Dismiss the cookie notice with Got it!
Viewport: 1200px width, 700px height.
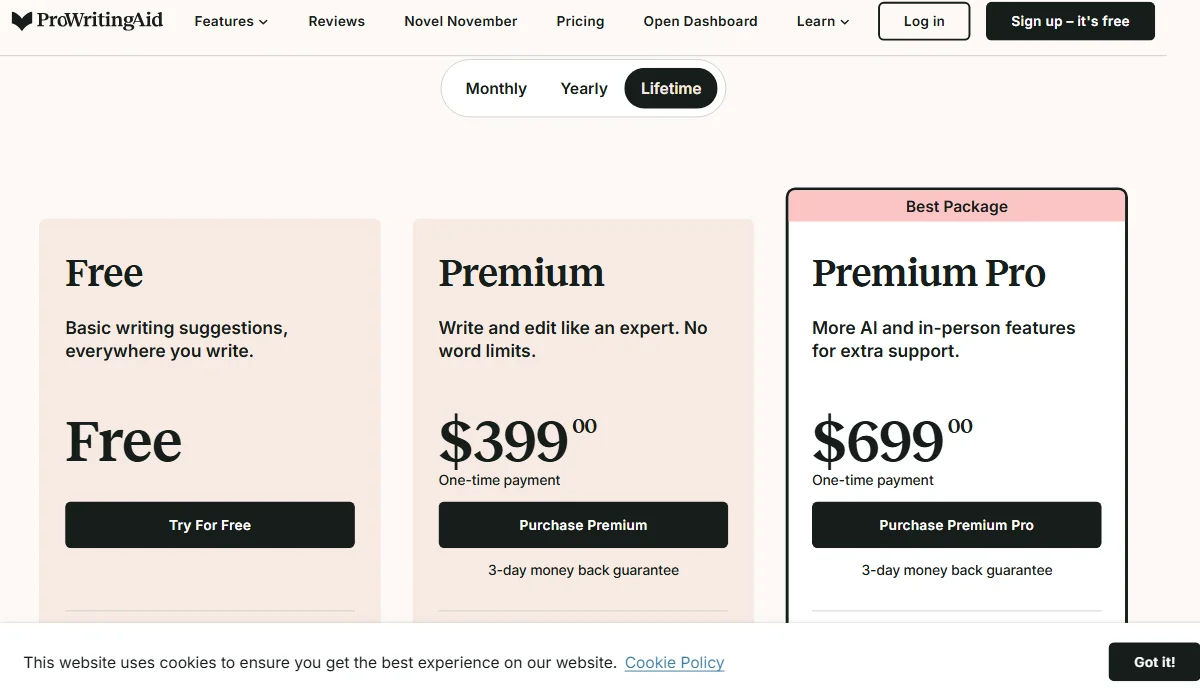tap(1154, 661)
